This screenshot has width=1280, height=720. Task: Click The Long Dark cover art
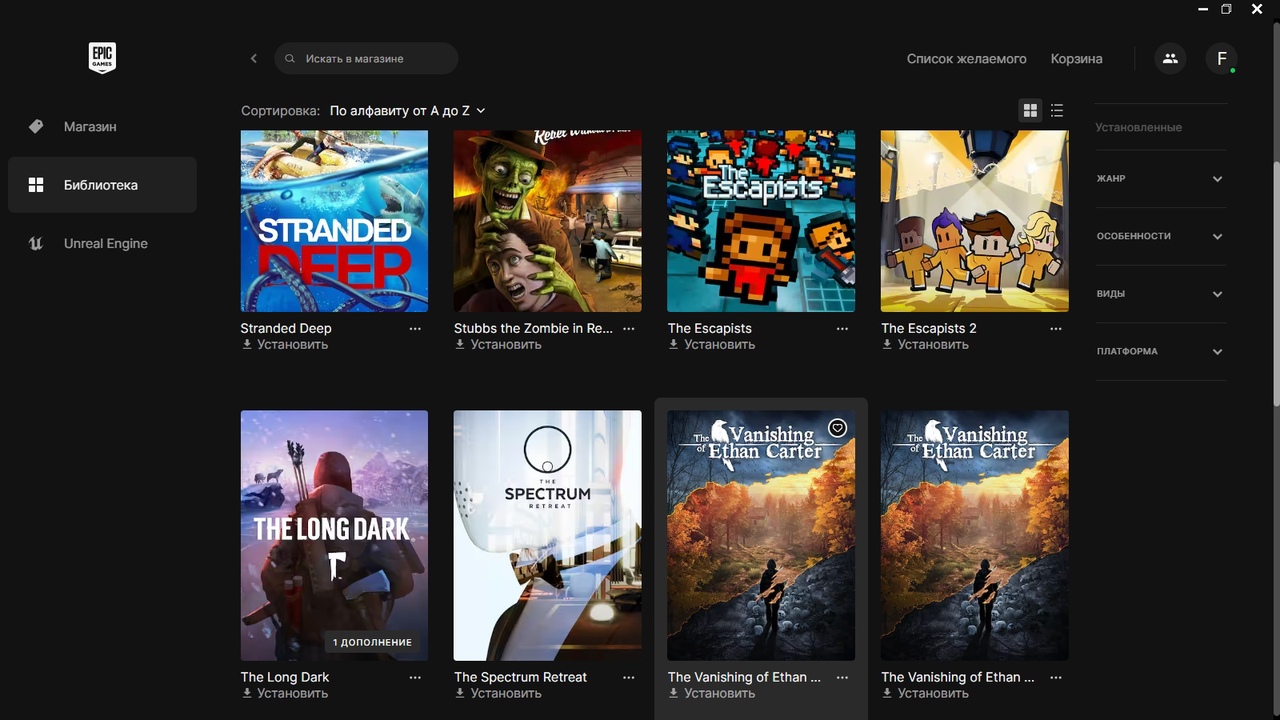tap(334, 535)
